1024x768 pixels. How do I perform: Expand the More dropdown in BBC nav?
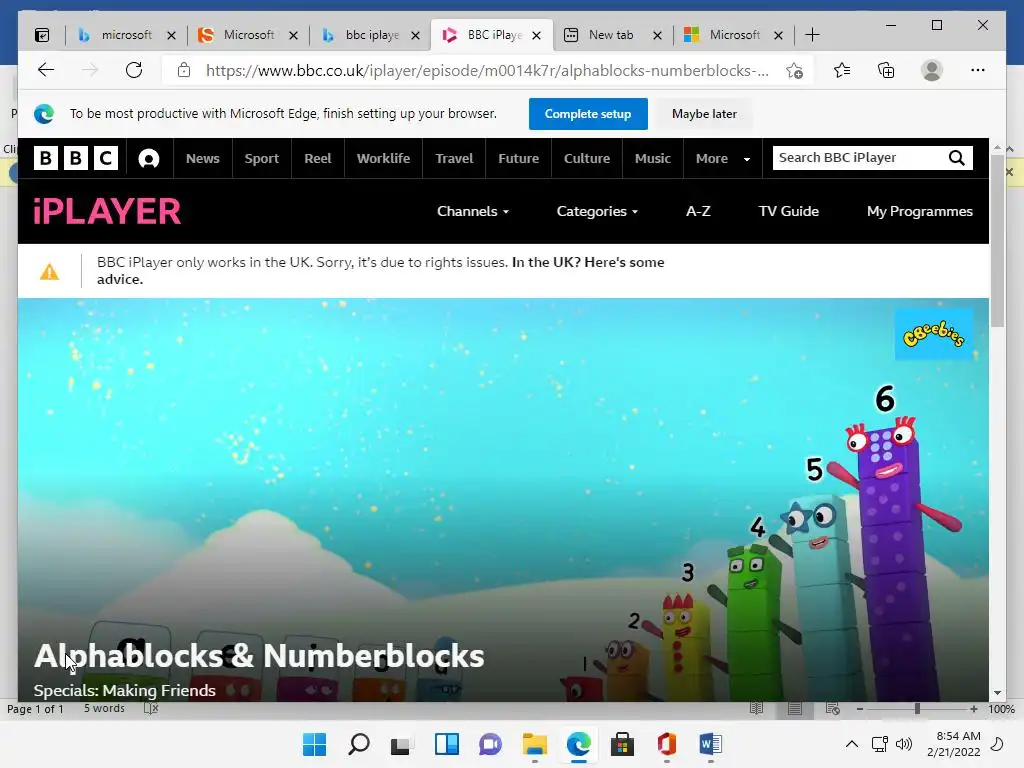click(722, 159)
